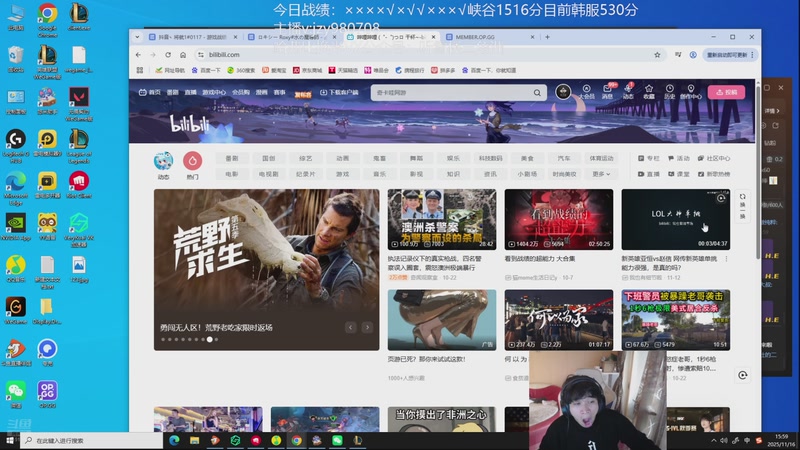The height and width of the screenshot is (450, 800).
Task: Open 直播 in the bilibili top nav
Action: pyautogui.click(x=190, y=92)
